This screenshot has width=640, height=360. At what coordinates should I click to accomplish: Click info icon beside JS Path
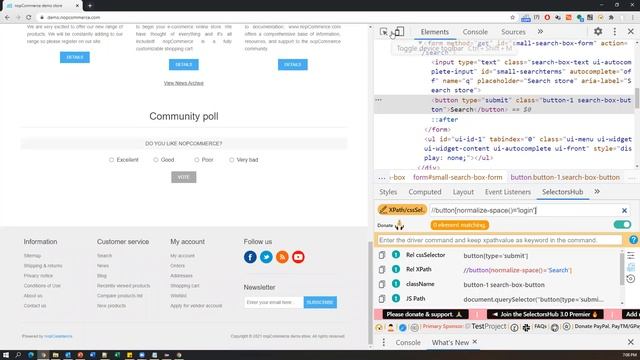[396, 298]
